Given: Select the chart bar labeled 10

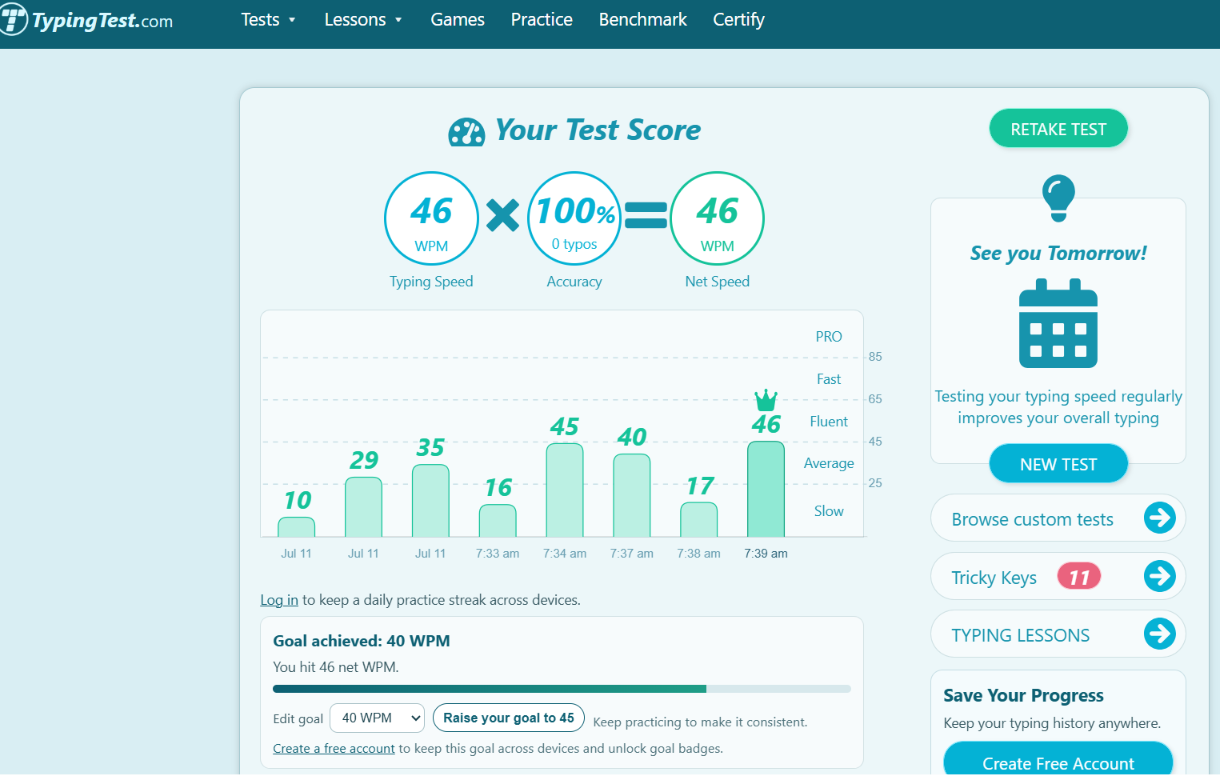Looking at the screenshot, I should [x=296, y=527].
